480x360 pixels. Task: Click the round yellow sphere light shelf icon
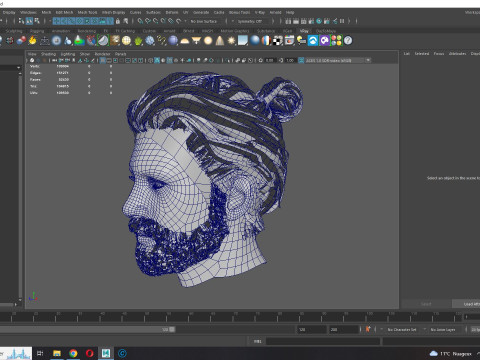tap(208, 41)
